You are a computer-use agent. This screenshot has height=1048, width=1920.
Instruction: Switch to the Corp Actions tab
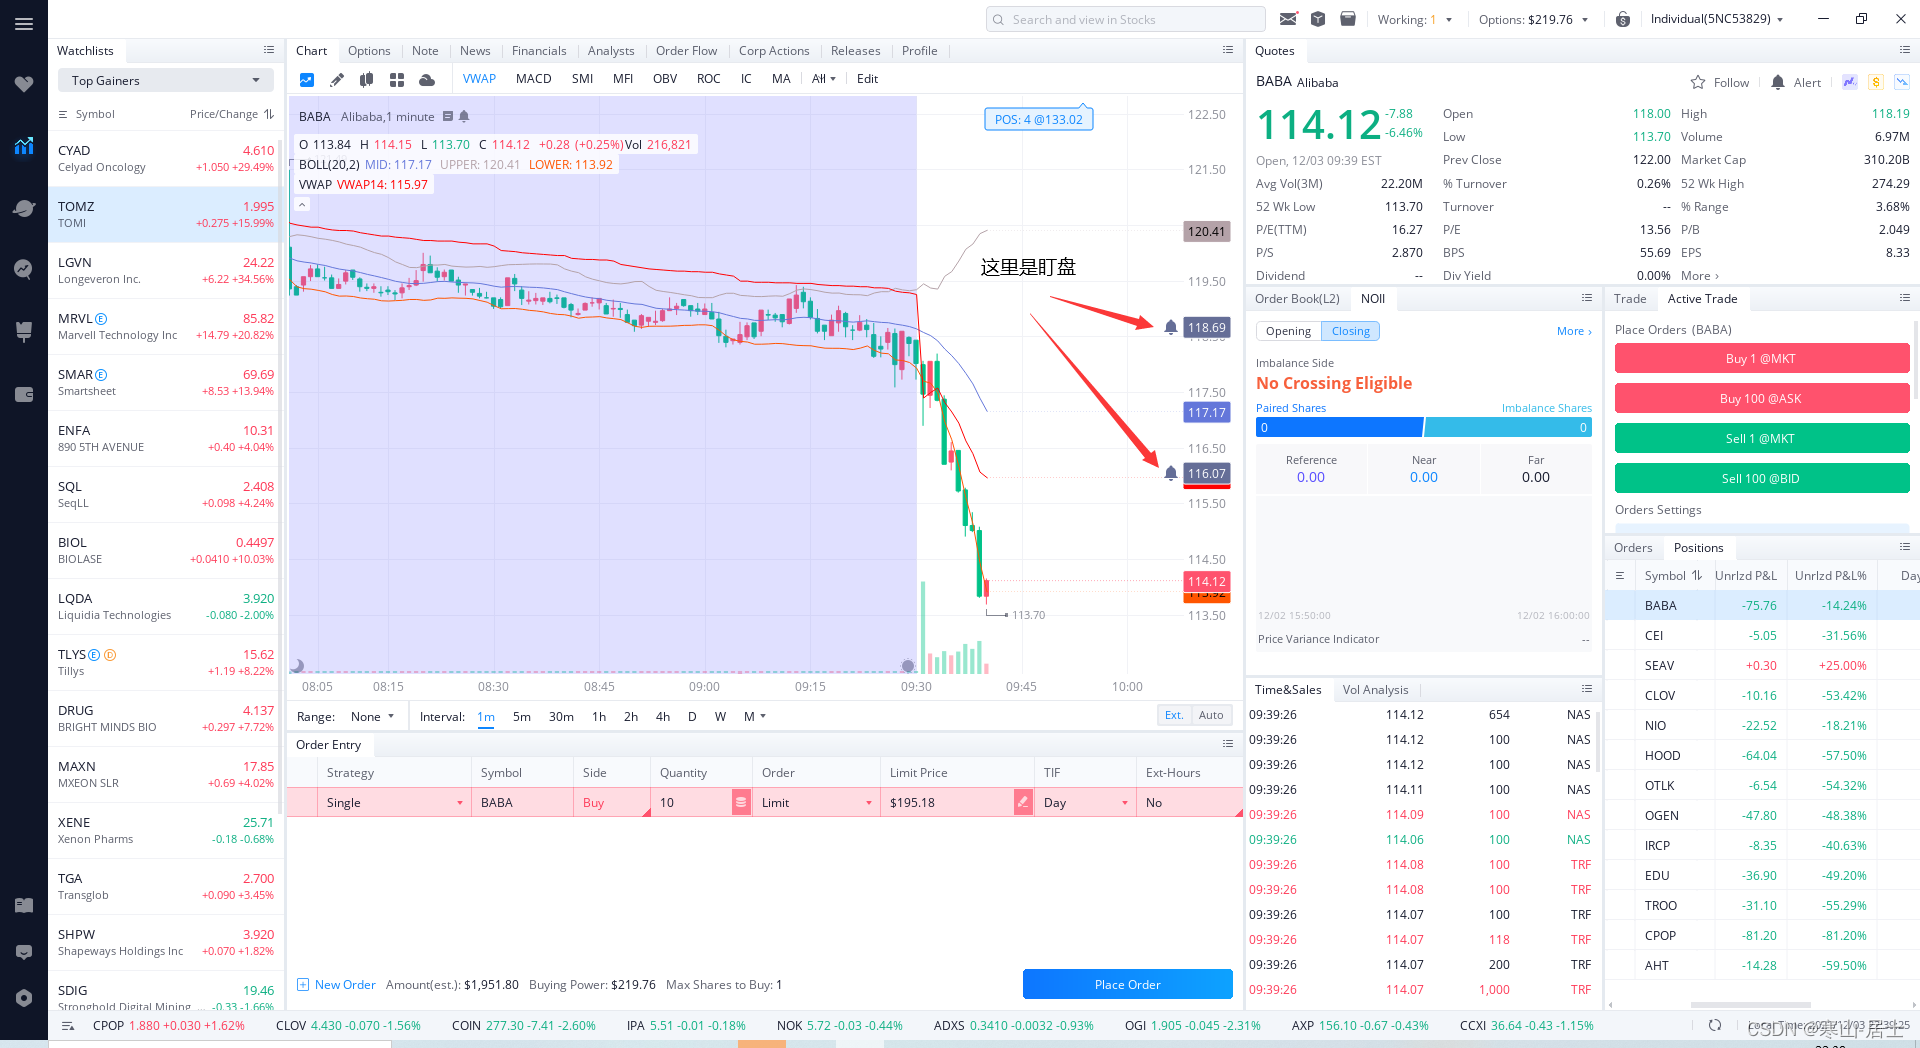[x=774, y=50]
